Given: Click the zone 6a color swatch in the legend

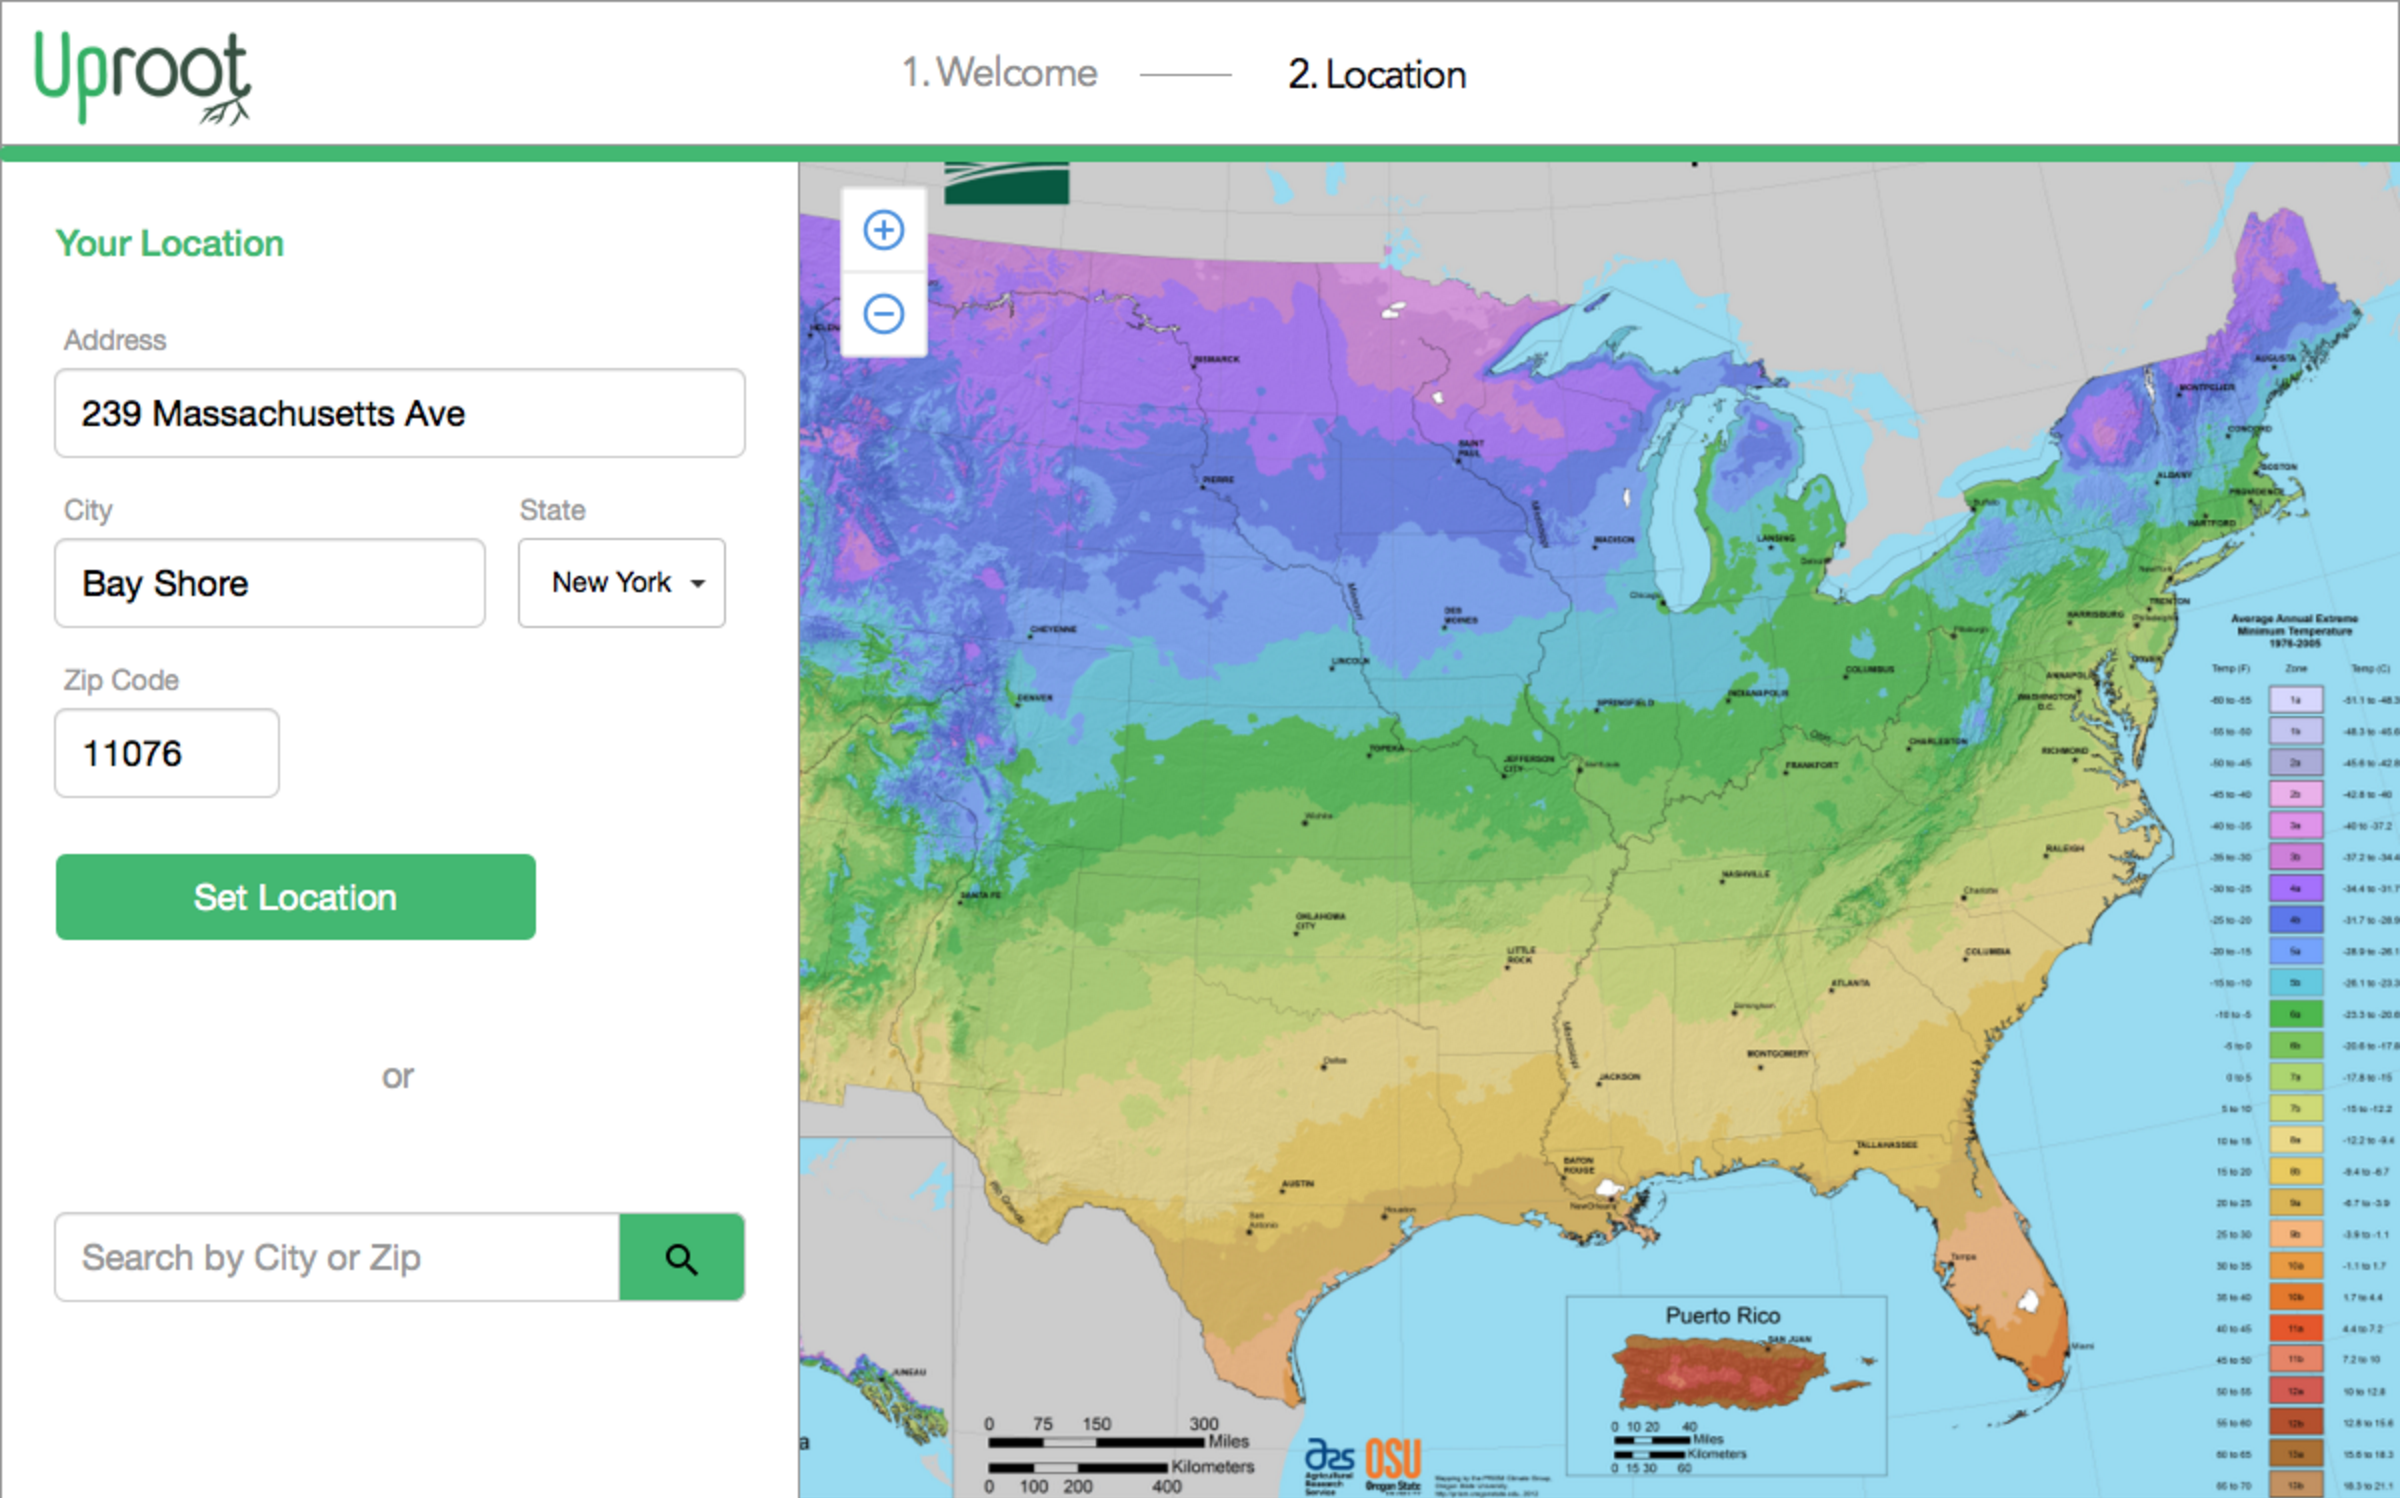Looking at the screenshot, I should click(x=2296, y=1013).
